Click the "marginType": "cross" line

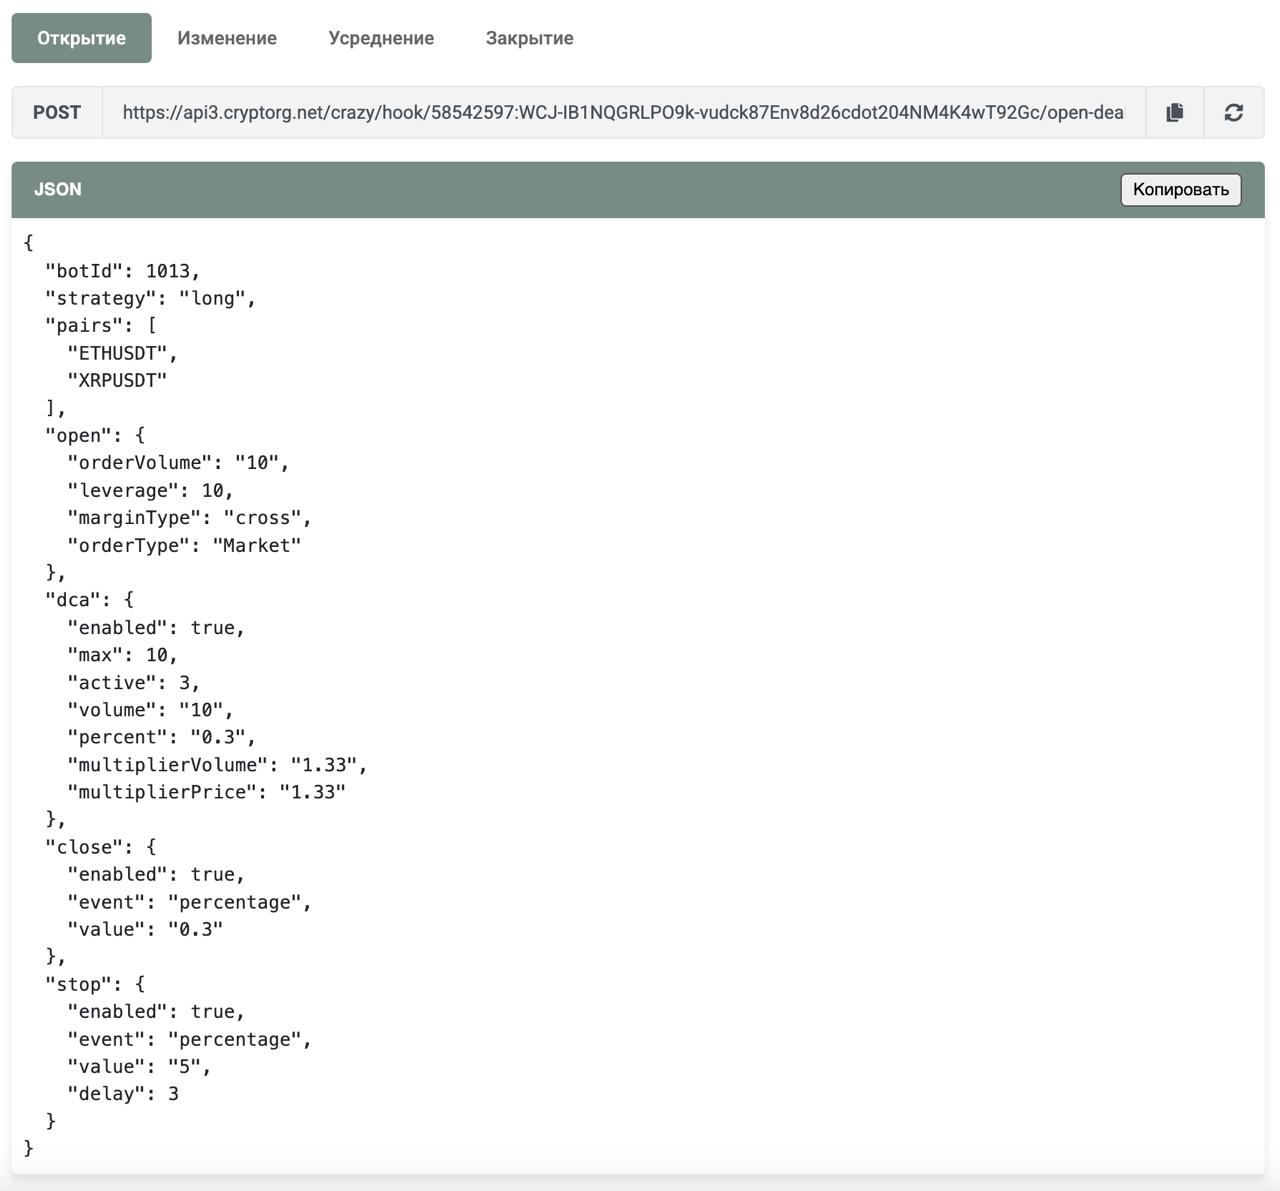click(x=189, y=518)
